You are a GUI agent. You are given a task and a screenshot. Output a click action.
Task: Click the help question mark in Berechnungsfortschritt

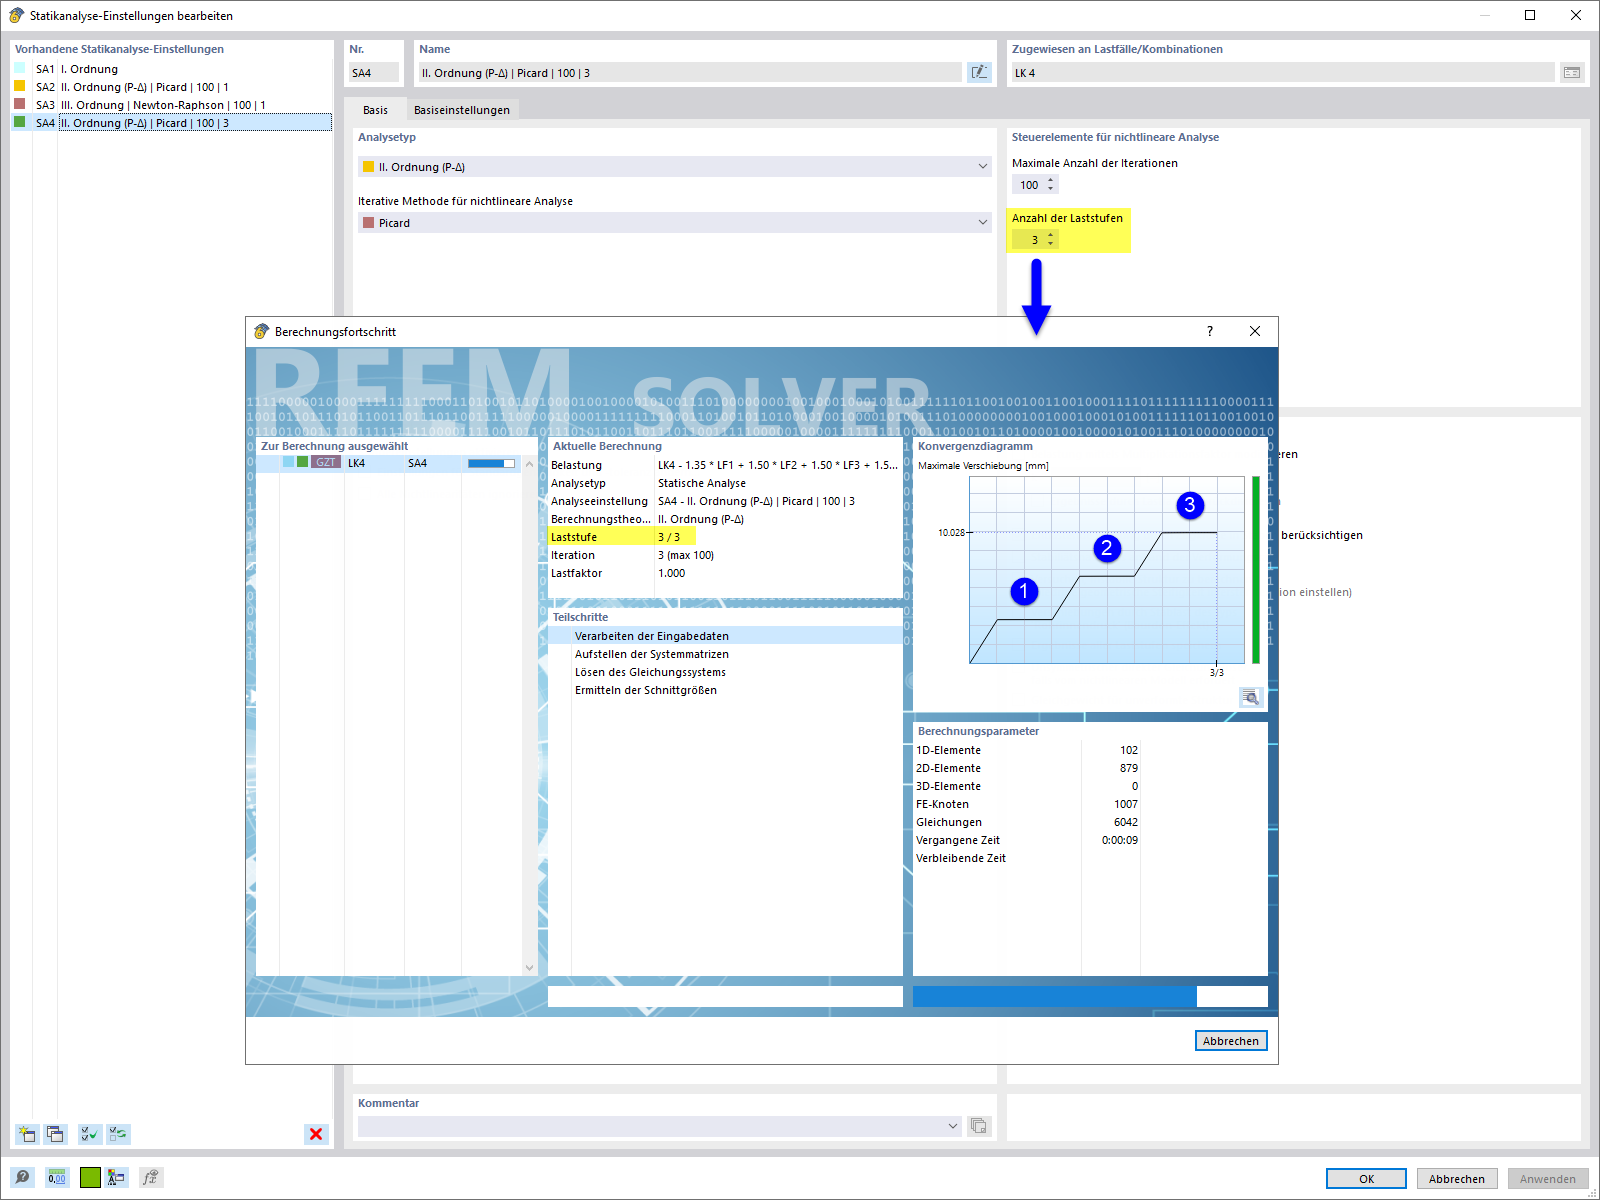[1210, 331]
